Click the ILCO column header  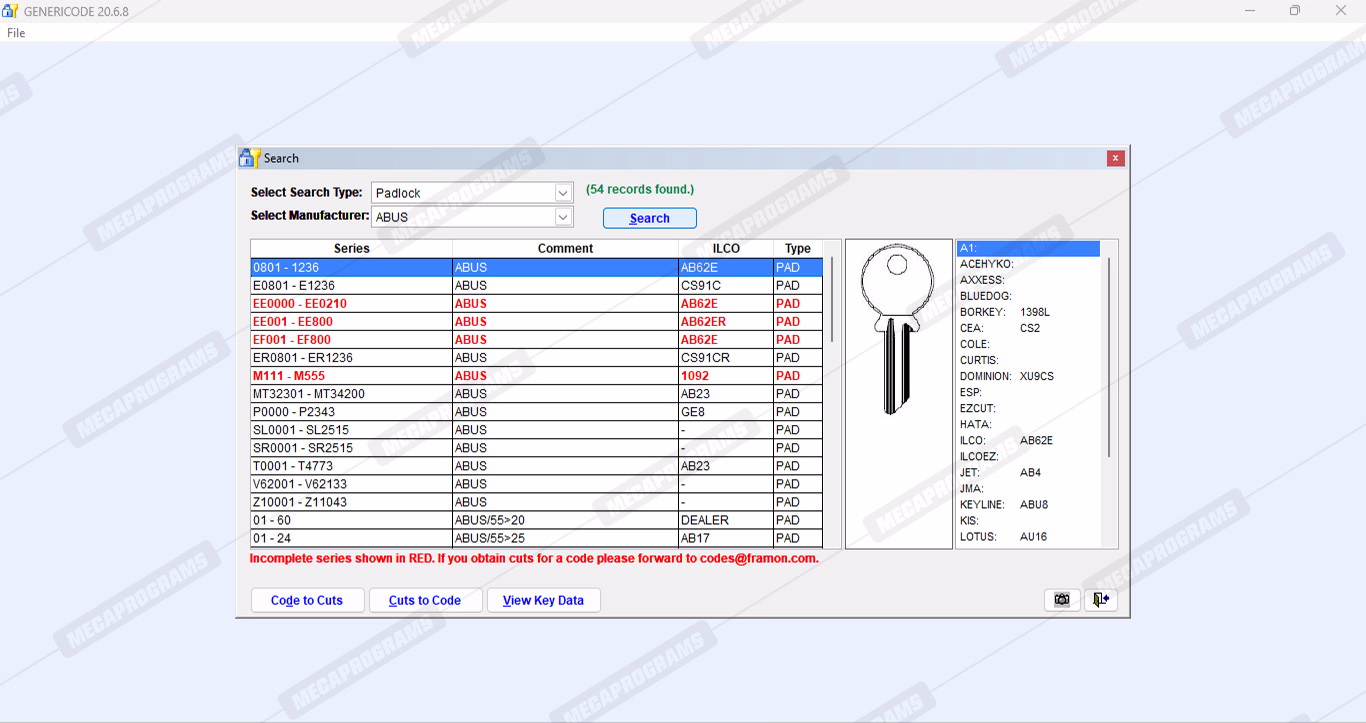[726, 248]
